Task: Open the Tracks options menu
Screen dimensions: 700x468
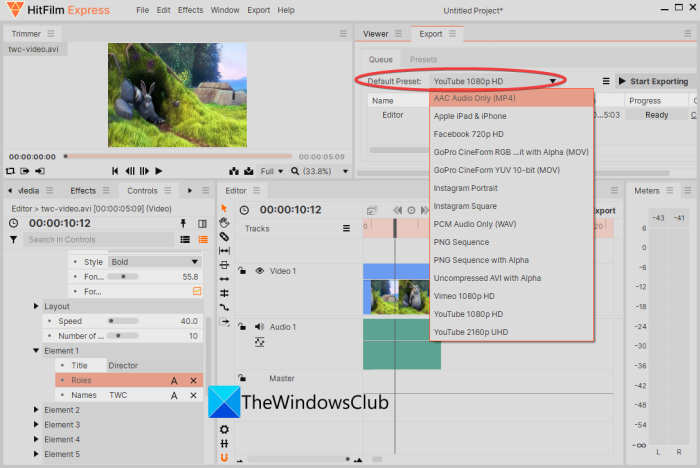Action: tap(346, 229)
